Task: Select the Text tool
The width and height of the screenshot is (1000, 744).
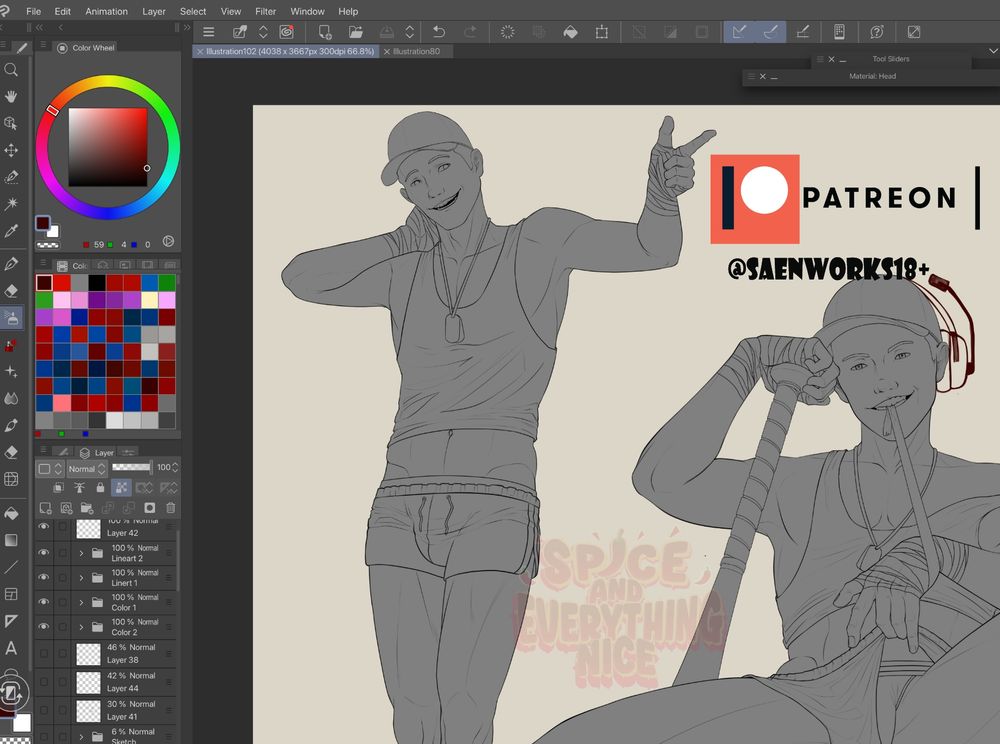Action: pyautogui.click(x=11, y=648)
